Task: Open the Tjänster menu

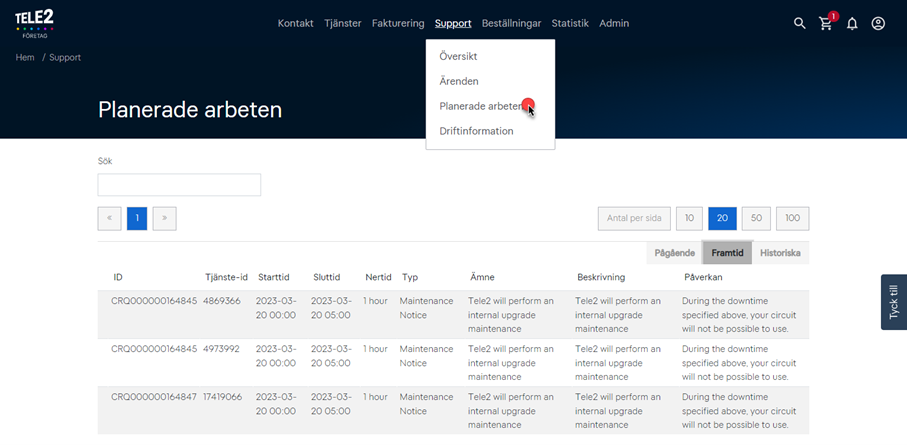Action: click(x=342, y=23)
